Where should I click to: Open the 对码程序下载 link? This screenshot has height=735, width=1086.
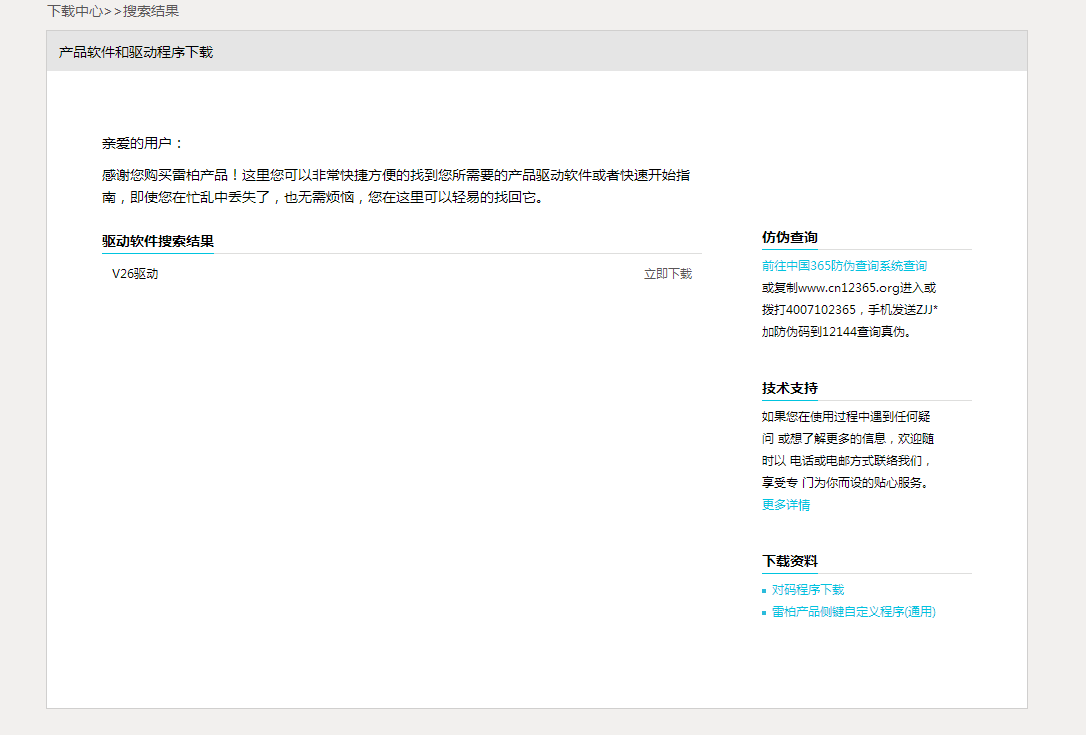tap(807, 590)
